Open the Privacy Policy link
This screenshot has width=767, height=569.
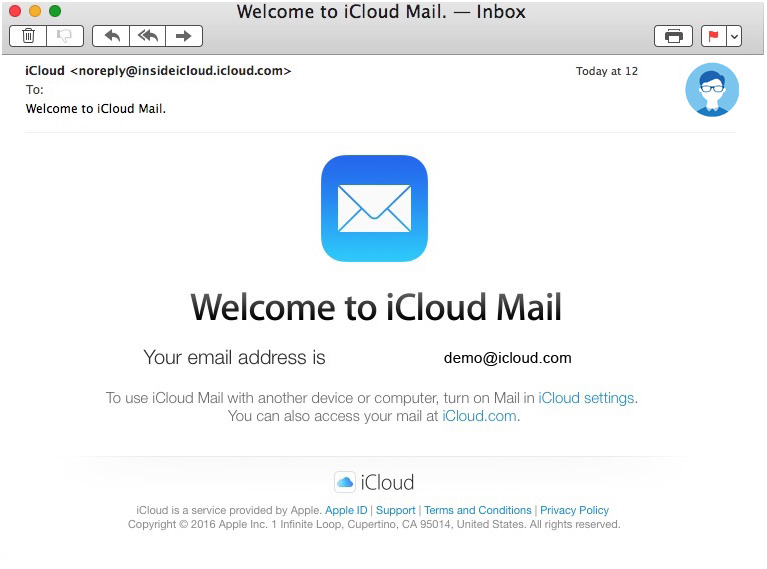coord(574,510)
